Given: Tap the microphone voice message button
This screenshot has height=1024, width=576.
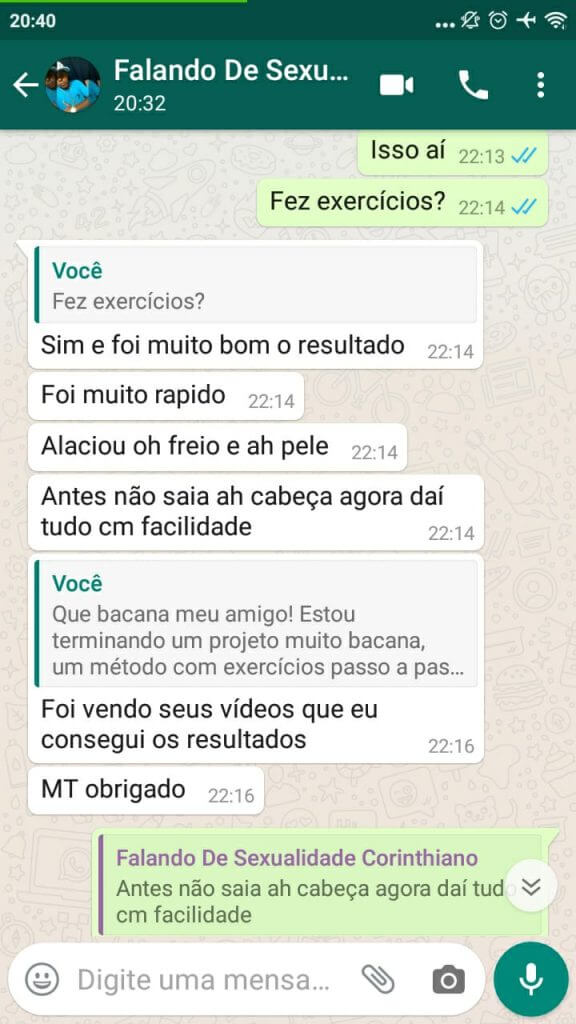Looking at the screenshot, I should tap(531, 979).
